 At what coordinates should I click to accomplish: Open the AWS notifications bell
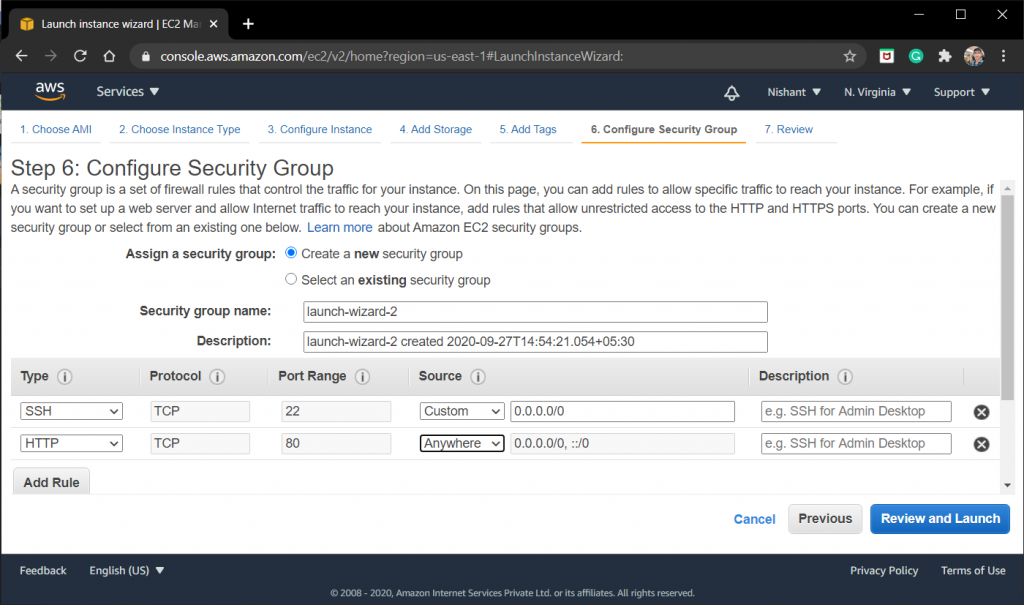[x=731, y=91]
